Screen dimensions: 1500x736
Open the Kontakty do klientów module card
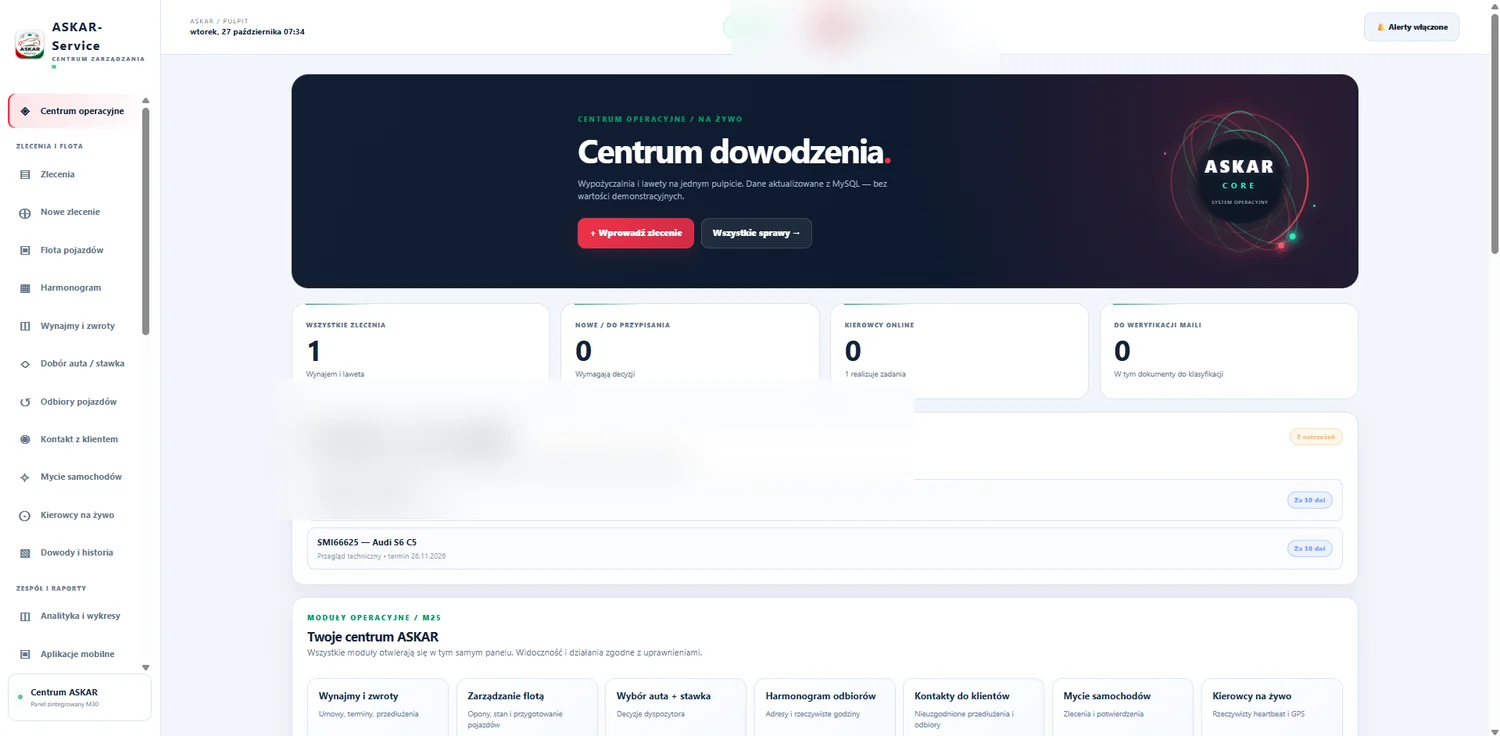tap(974, 707)
